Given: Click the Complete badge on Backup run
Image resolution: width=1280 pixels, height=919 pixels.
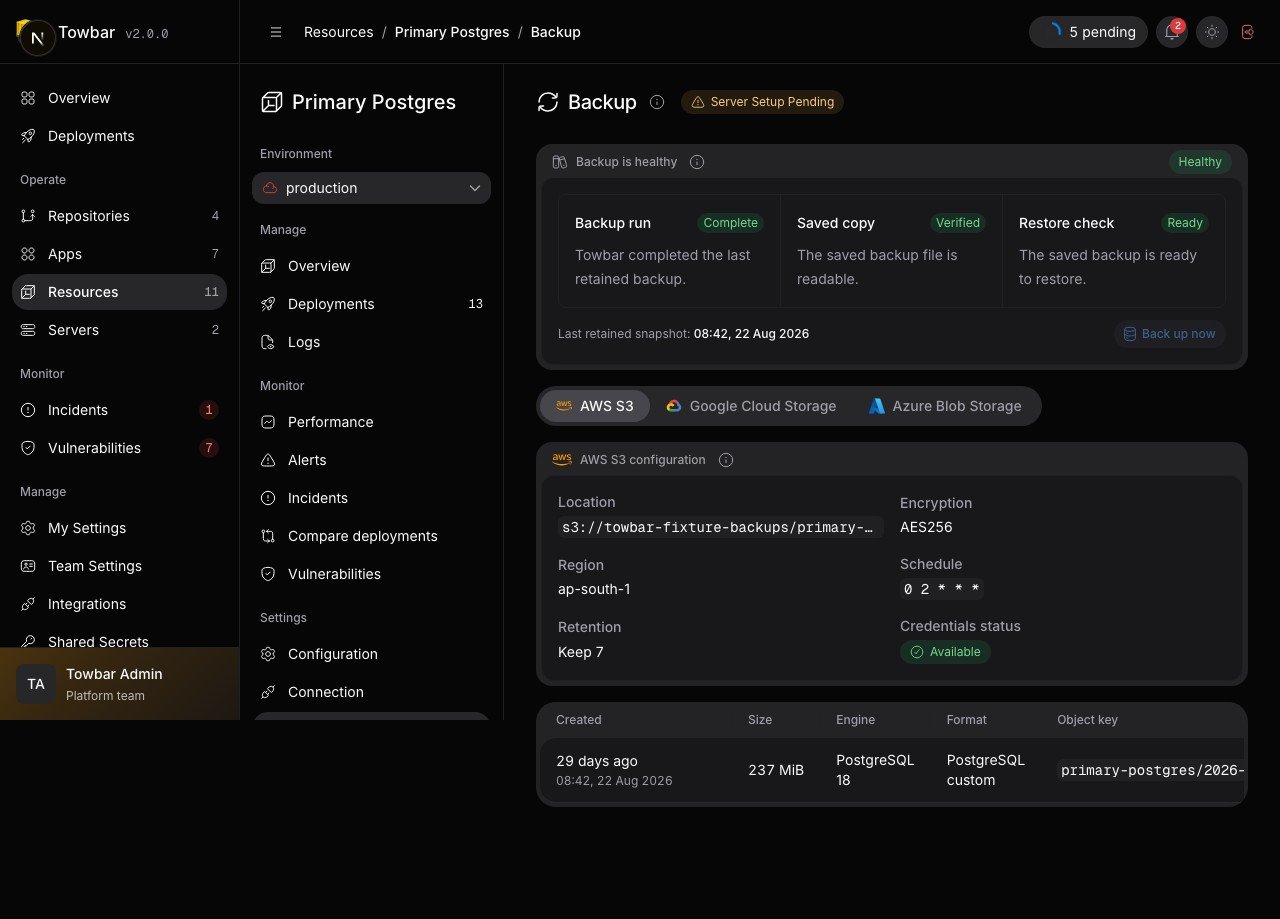Looking at the screenshot, I should pos(730,223).
